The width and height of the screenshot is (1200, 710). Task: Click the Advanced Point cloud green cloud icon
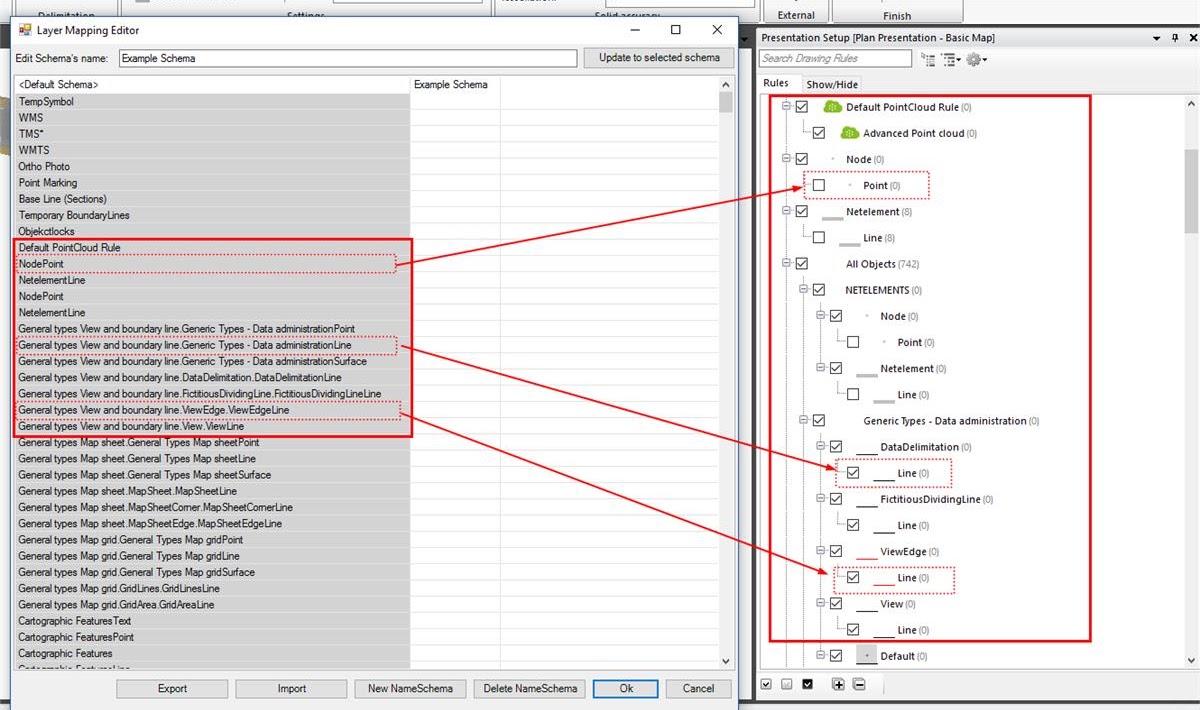pos(849,133)
